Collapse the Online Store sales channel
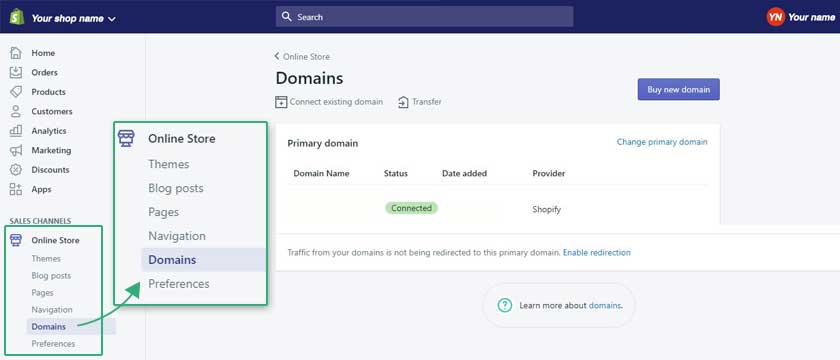 click(x=55, y=240)
